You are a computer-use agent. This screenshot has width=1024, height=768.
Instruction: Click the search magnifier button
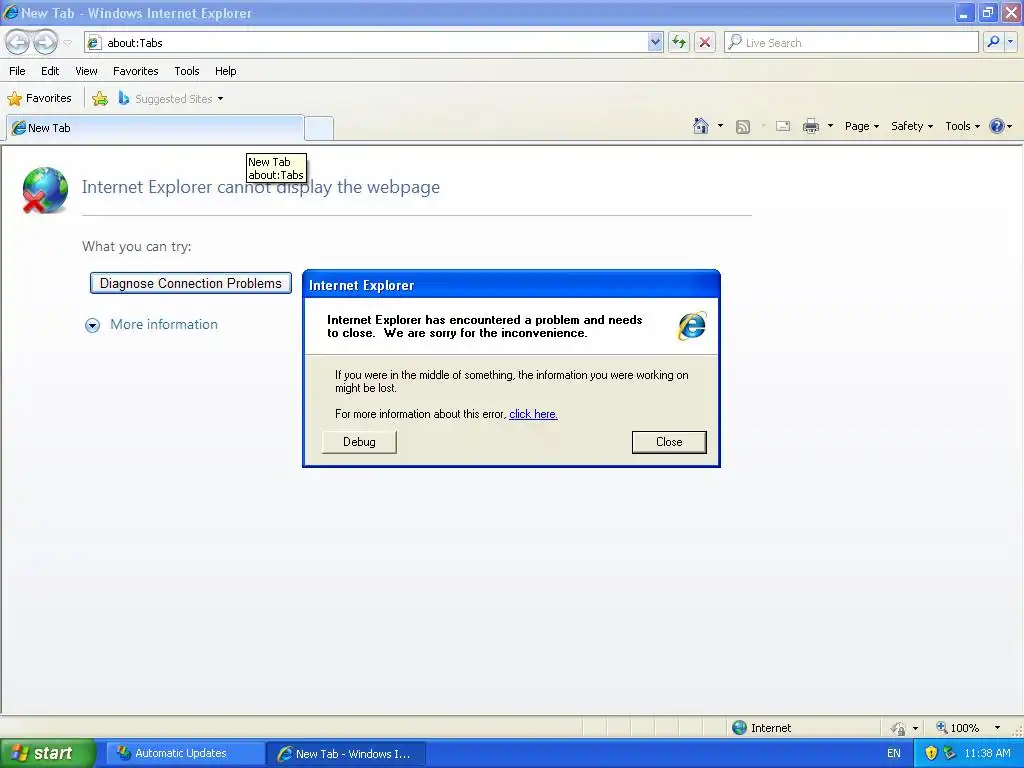click(x=993, y=42)
